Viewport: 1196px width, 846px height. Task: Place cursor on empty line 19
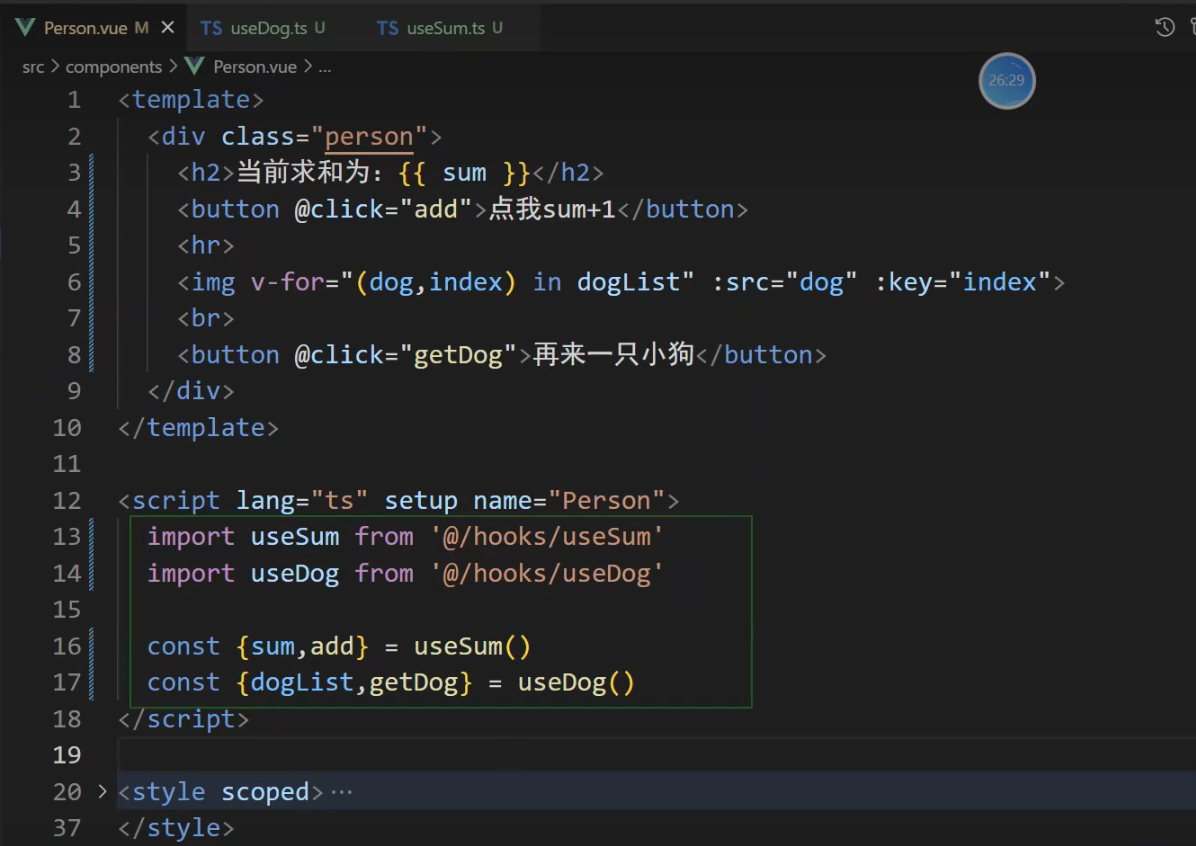click(656, 755)
